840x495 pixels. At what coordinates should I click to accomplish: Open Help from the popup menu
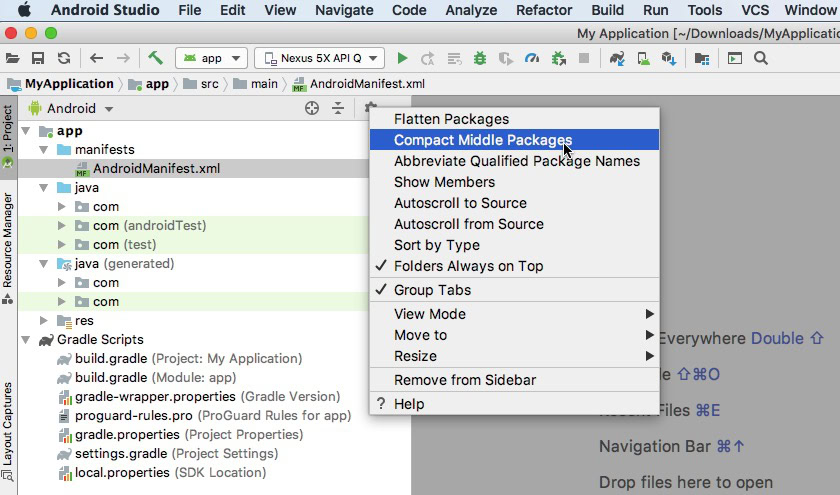514,404
